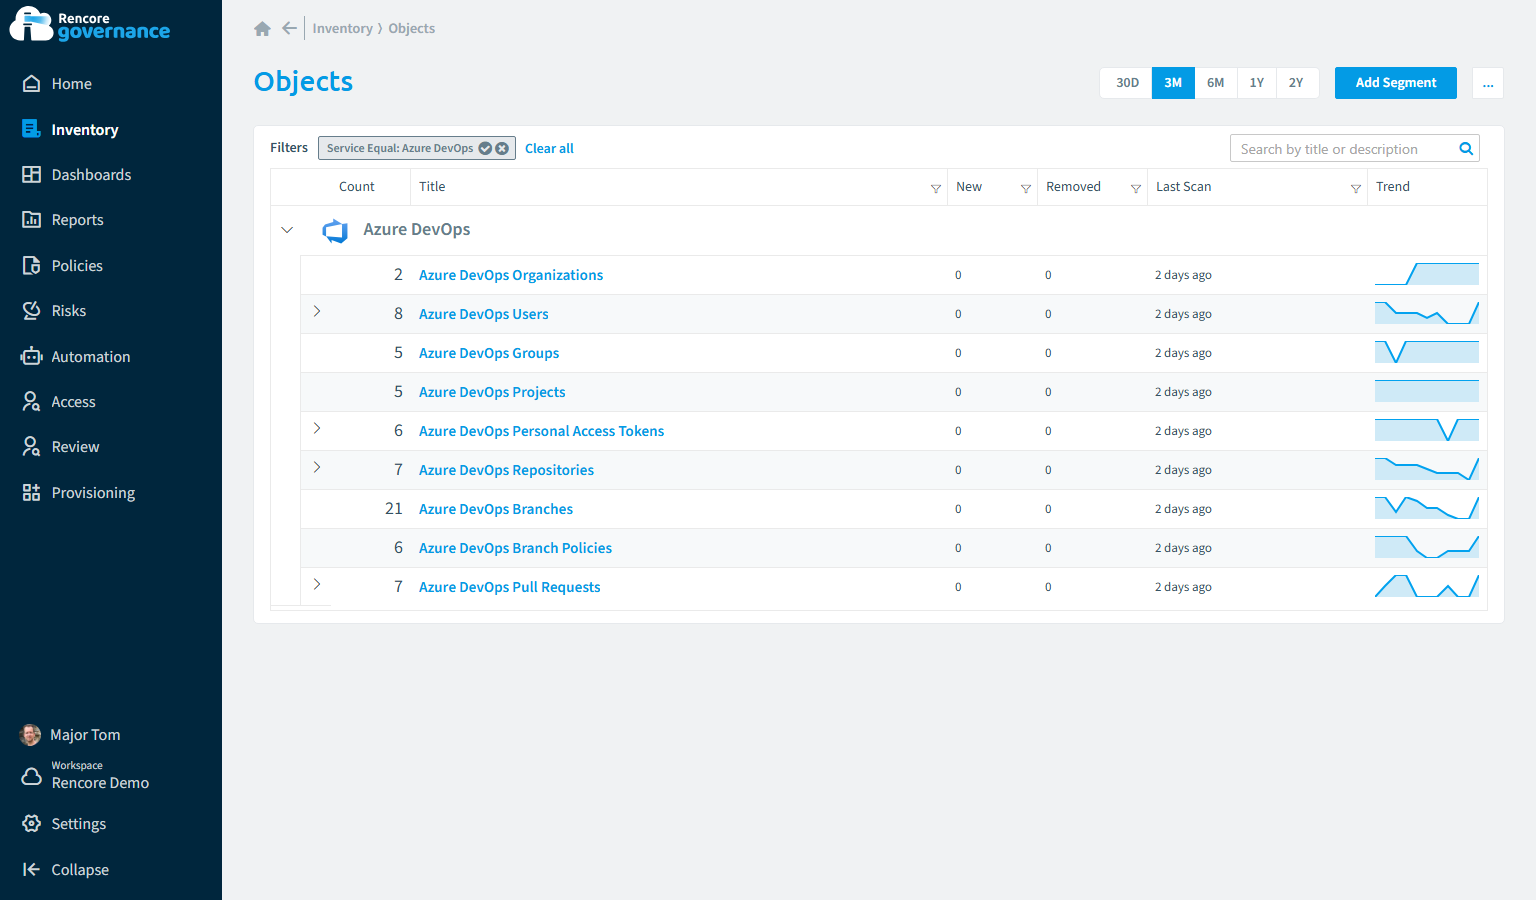Click the search magnifier icon

(1466, 149)
